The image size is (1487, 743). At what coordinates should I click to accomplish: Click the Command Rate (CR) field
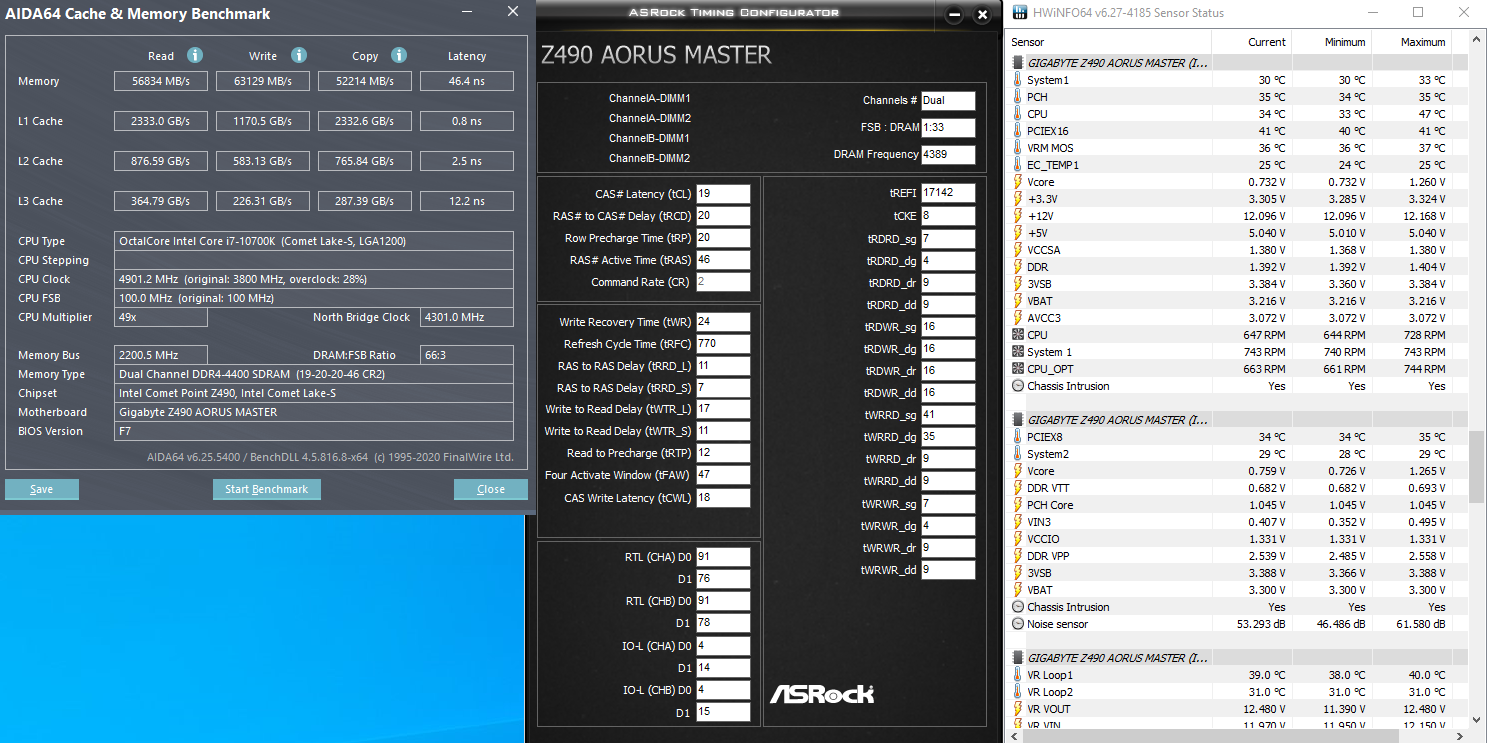tap(723, 282)
